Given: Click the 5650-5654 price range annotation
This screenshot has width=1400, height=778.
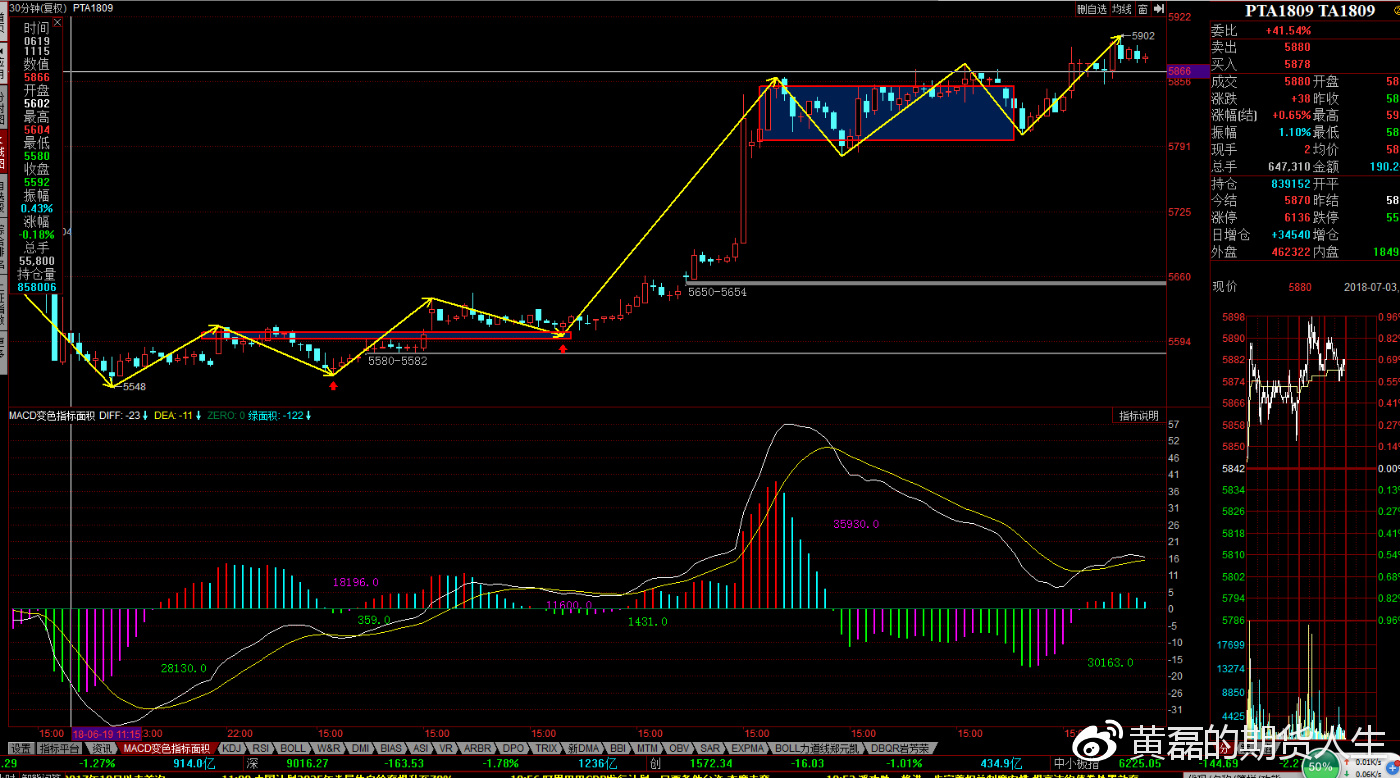Looking at the screenshot, I should tap(717, 292).
